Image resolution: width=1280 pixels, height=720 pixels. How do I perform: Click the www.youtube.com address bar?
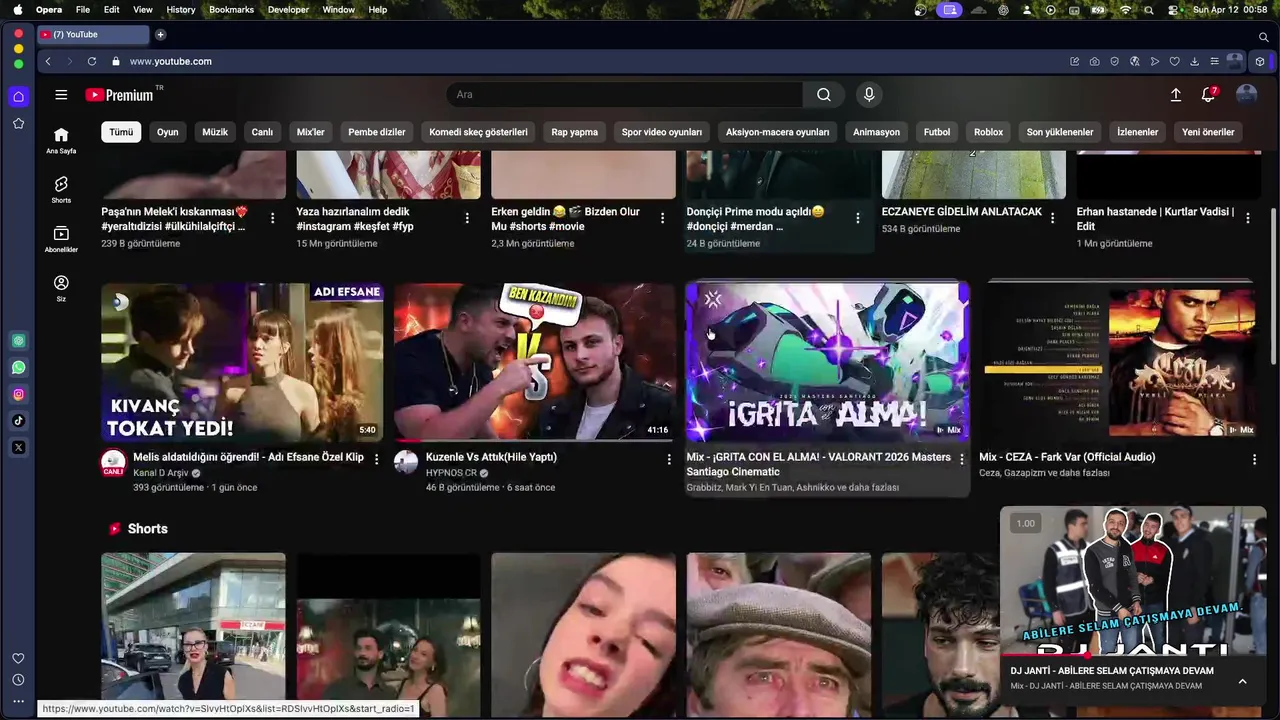tap(170, 61)
